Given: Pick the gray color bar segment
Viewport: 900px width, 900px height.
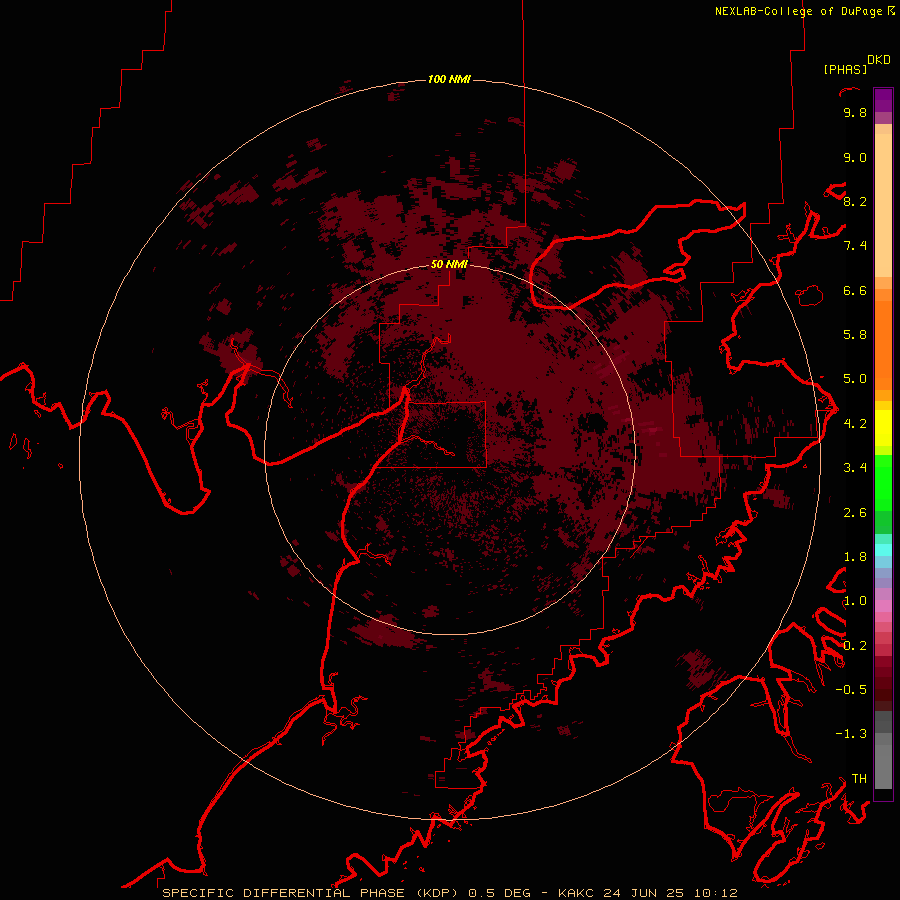Looking at the screenshot, I should 883,766.
